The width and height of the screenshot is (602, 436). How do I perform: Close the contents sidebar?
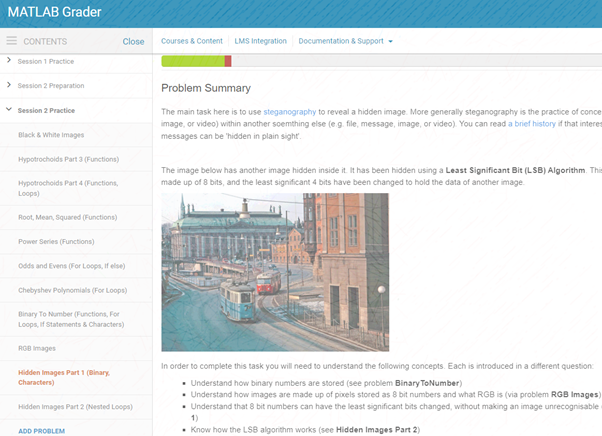(133, 41)
